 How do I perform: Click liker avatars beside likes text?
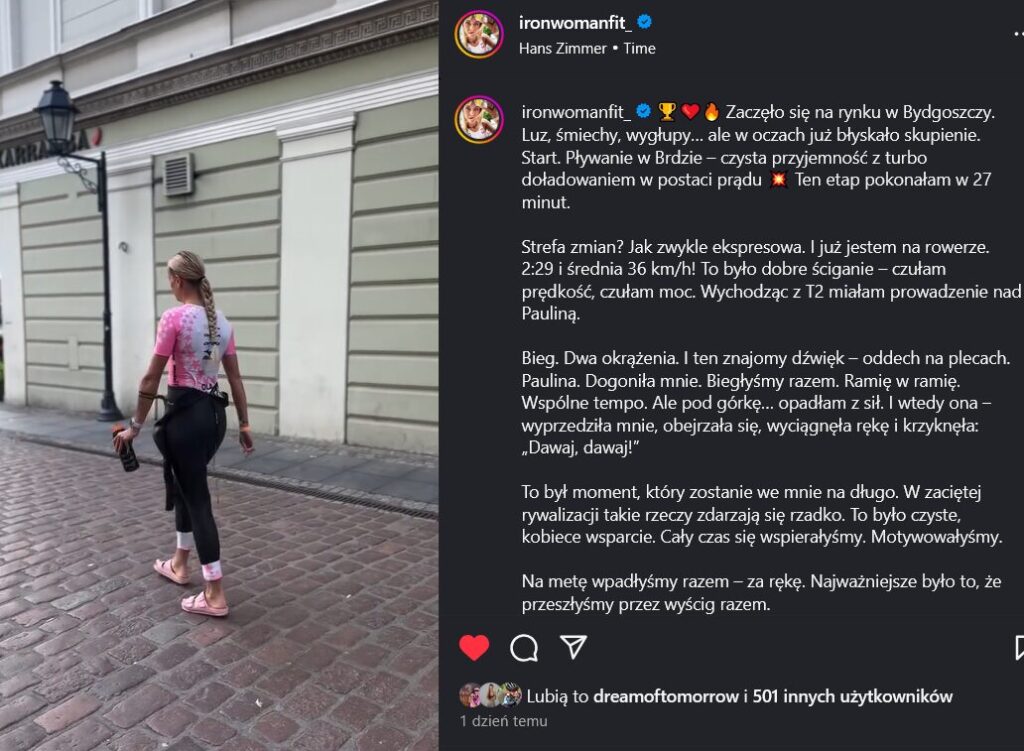490,695
